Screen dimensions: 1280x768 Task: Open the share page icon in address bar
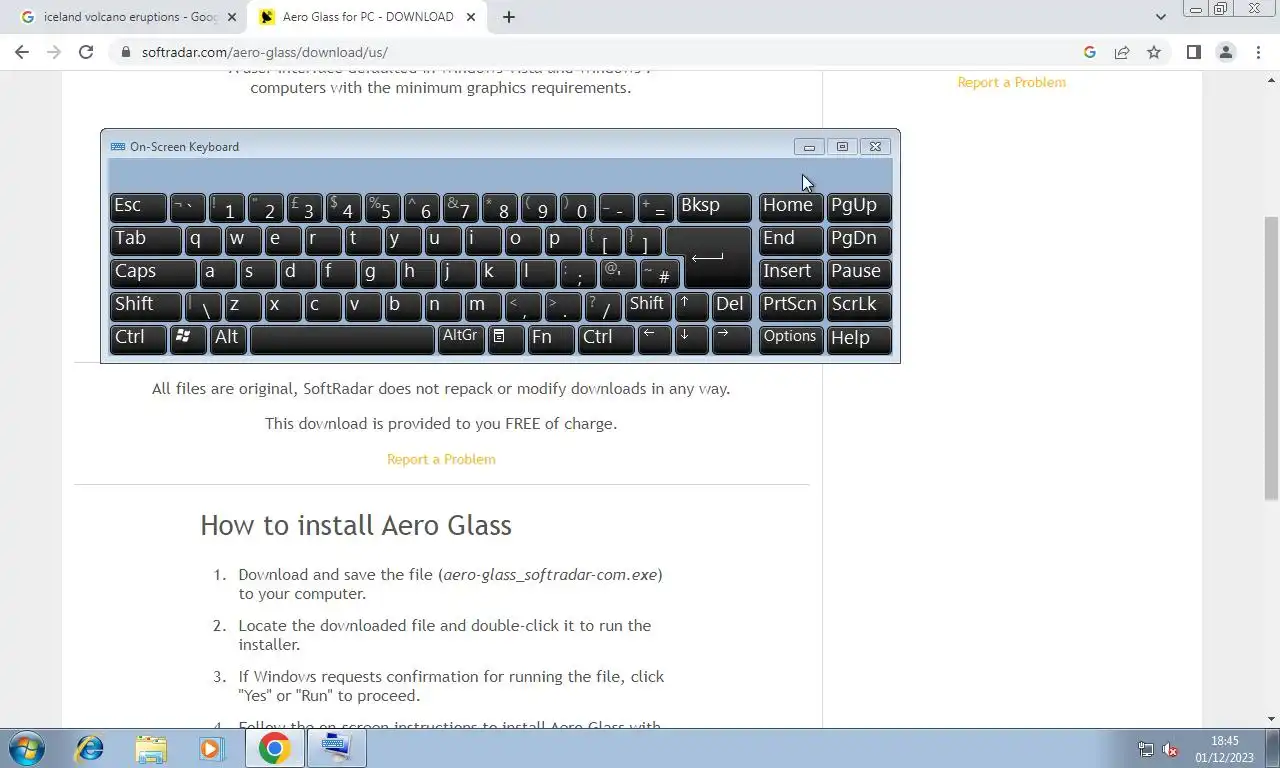(1122, 52)
